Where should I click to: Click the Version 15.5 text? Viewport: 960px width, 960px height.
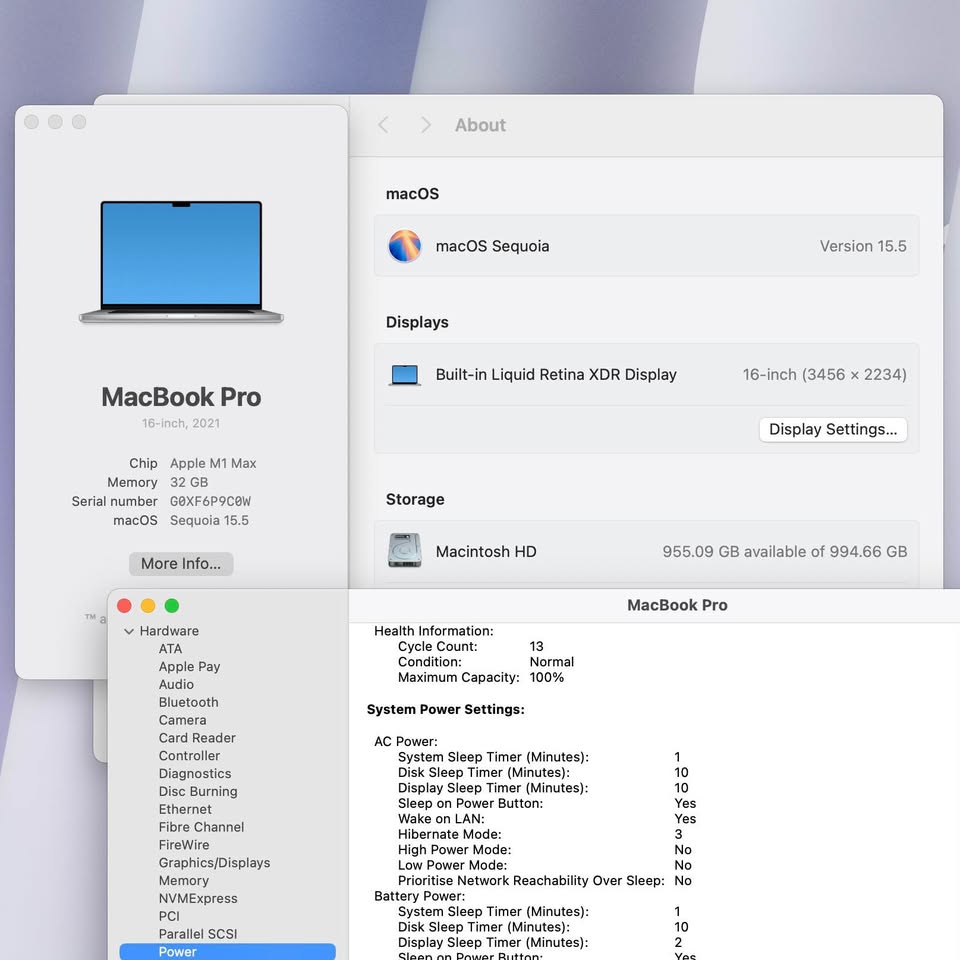point(863,246)
